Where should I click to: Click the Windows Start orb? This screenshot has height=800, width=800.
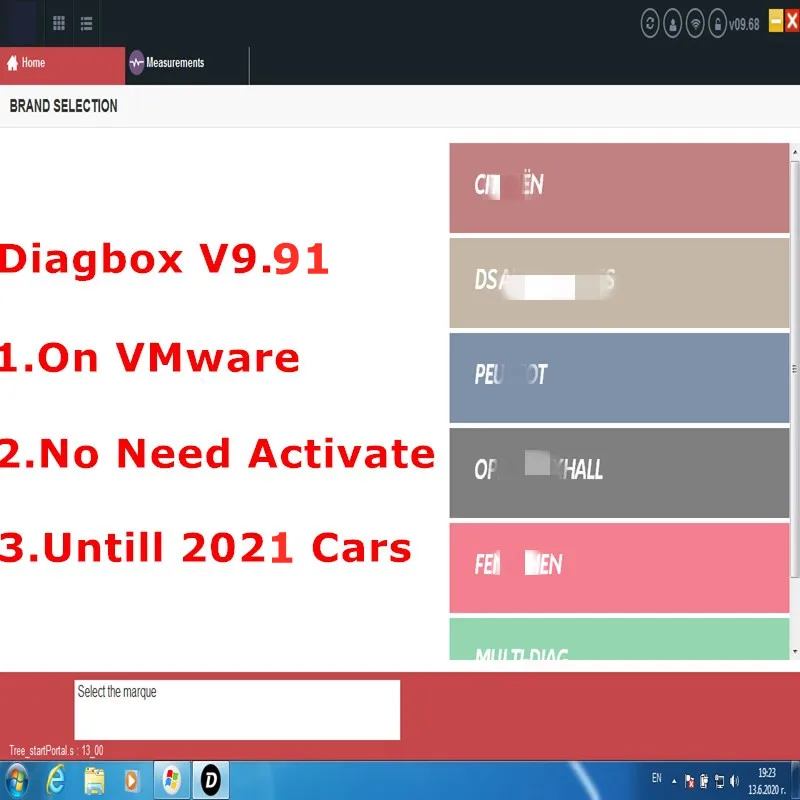[x=16, y=779]
